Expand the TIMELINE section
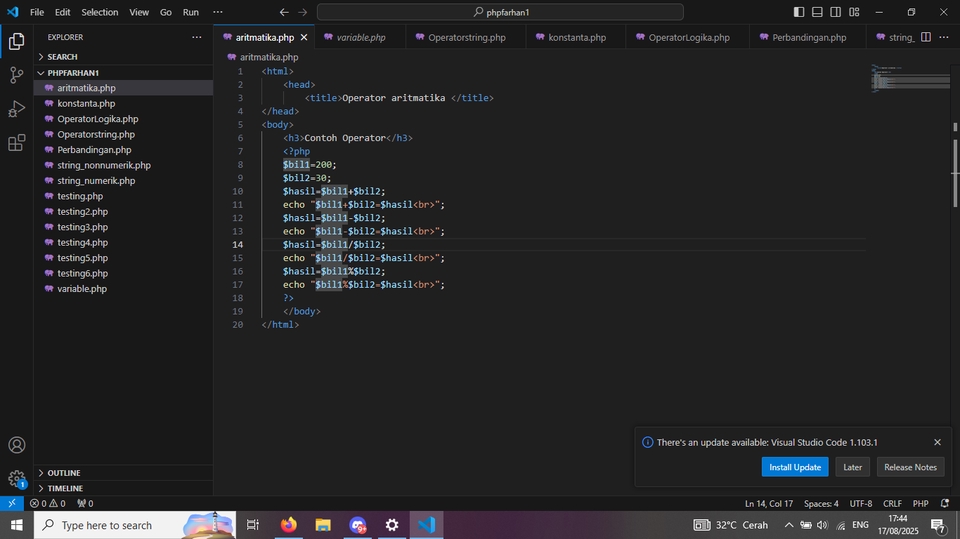The width and height of the screenshot is (960, 539). pos(65,488)
